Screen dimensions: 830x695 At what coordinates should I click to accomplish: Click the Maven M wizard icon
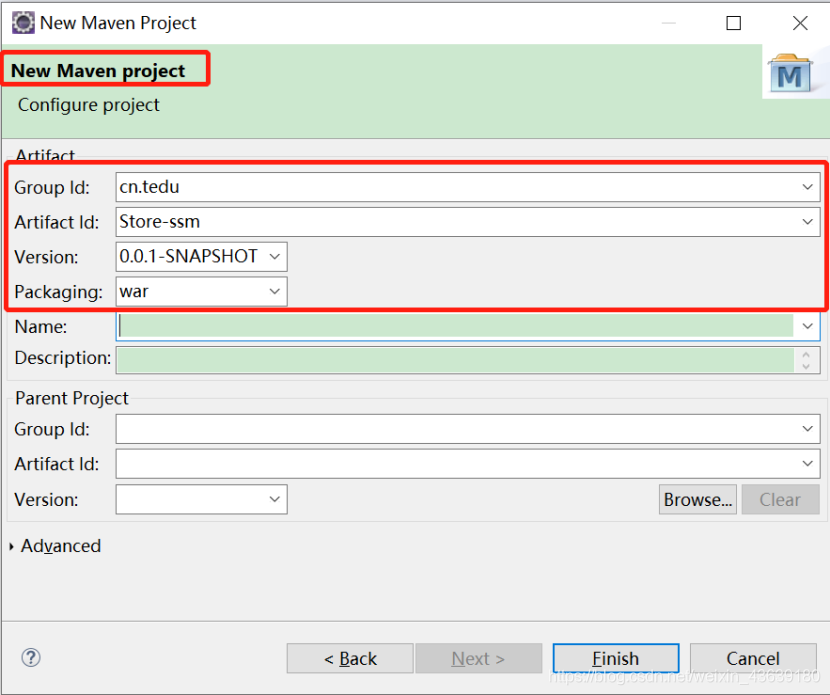(790, 73)
